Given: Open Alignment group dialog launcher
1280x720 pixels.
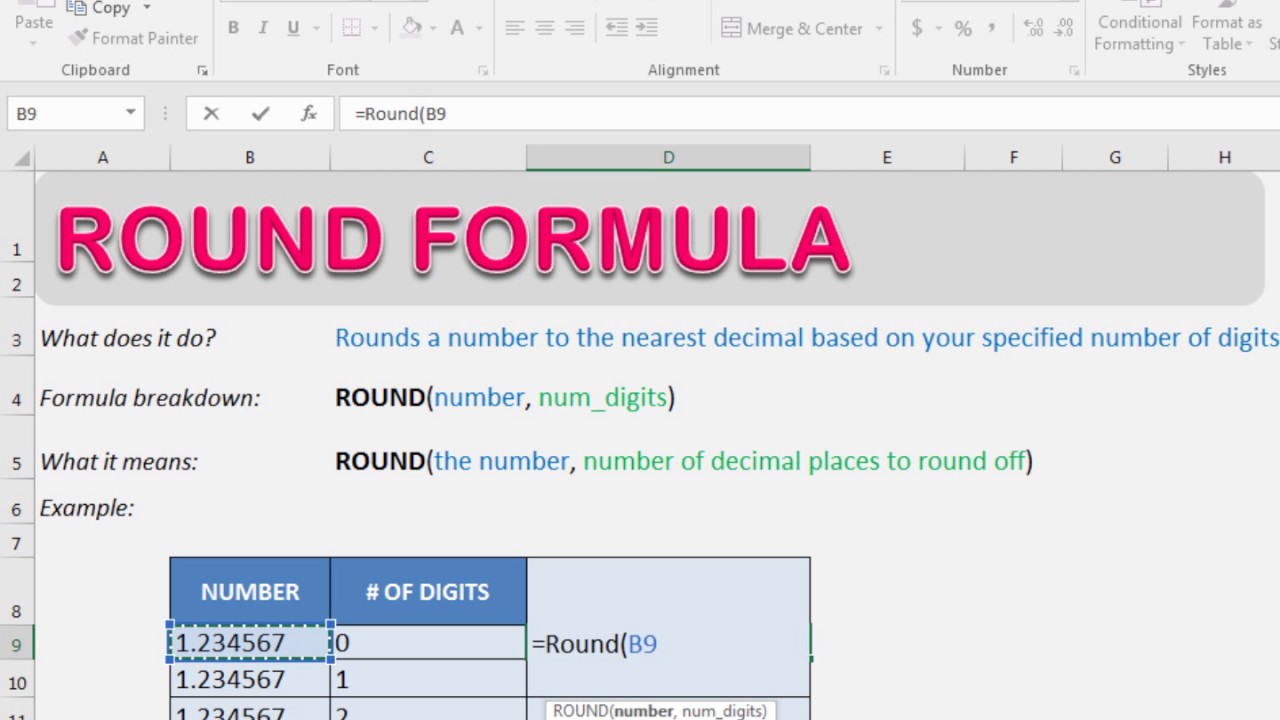Looking at the screenshot, I should pyautogui.click(x=884, y=70).
